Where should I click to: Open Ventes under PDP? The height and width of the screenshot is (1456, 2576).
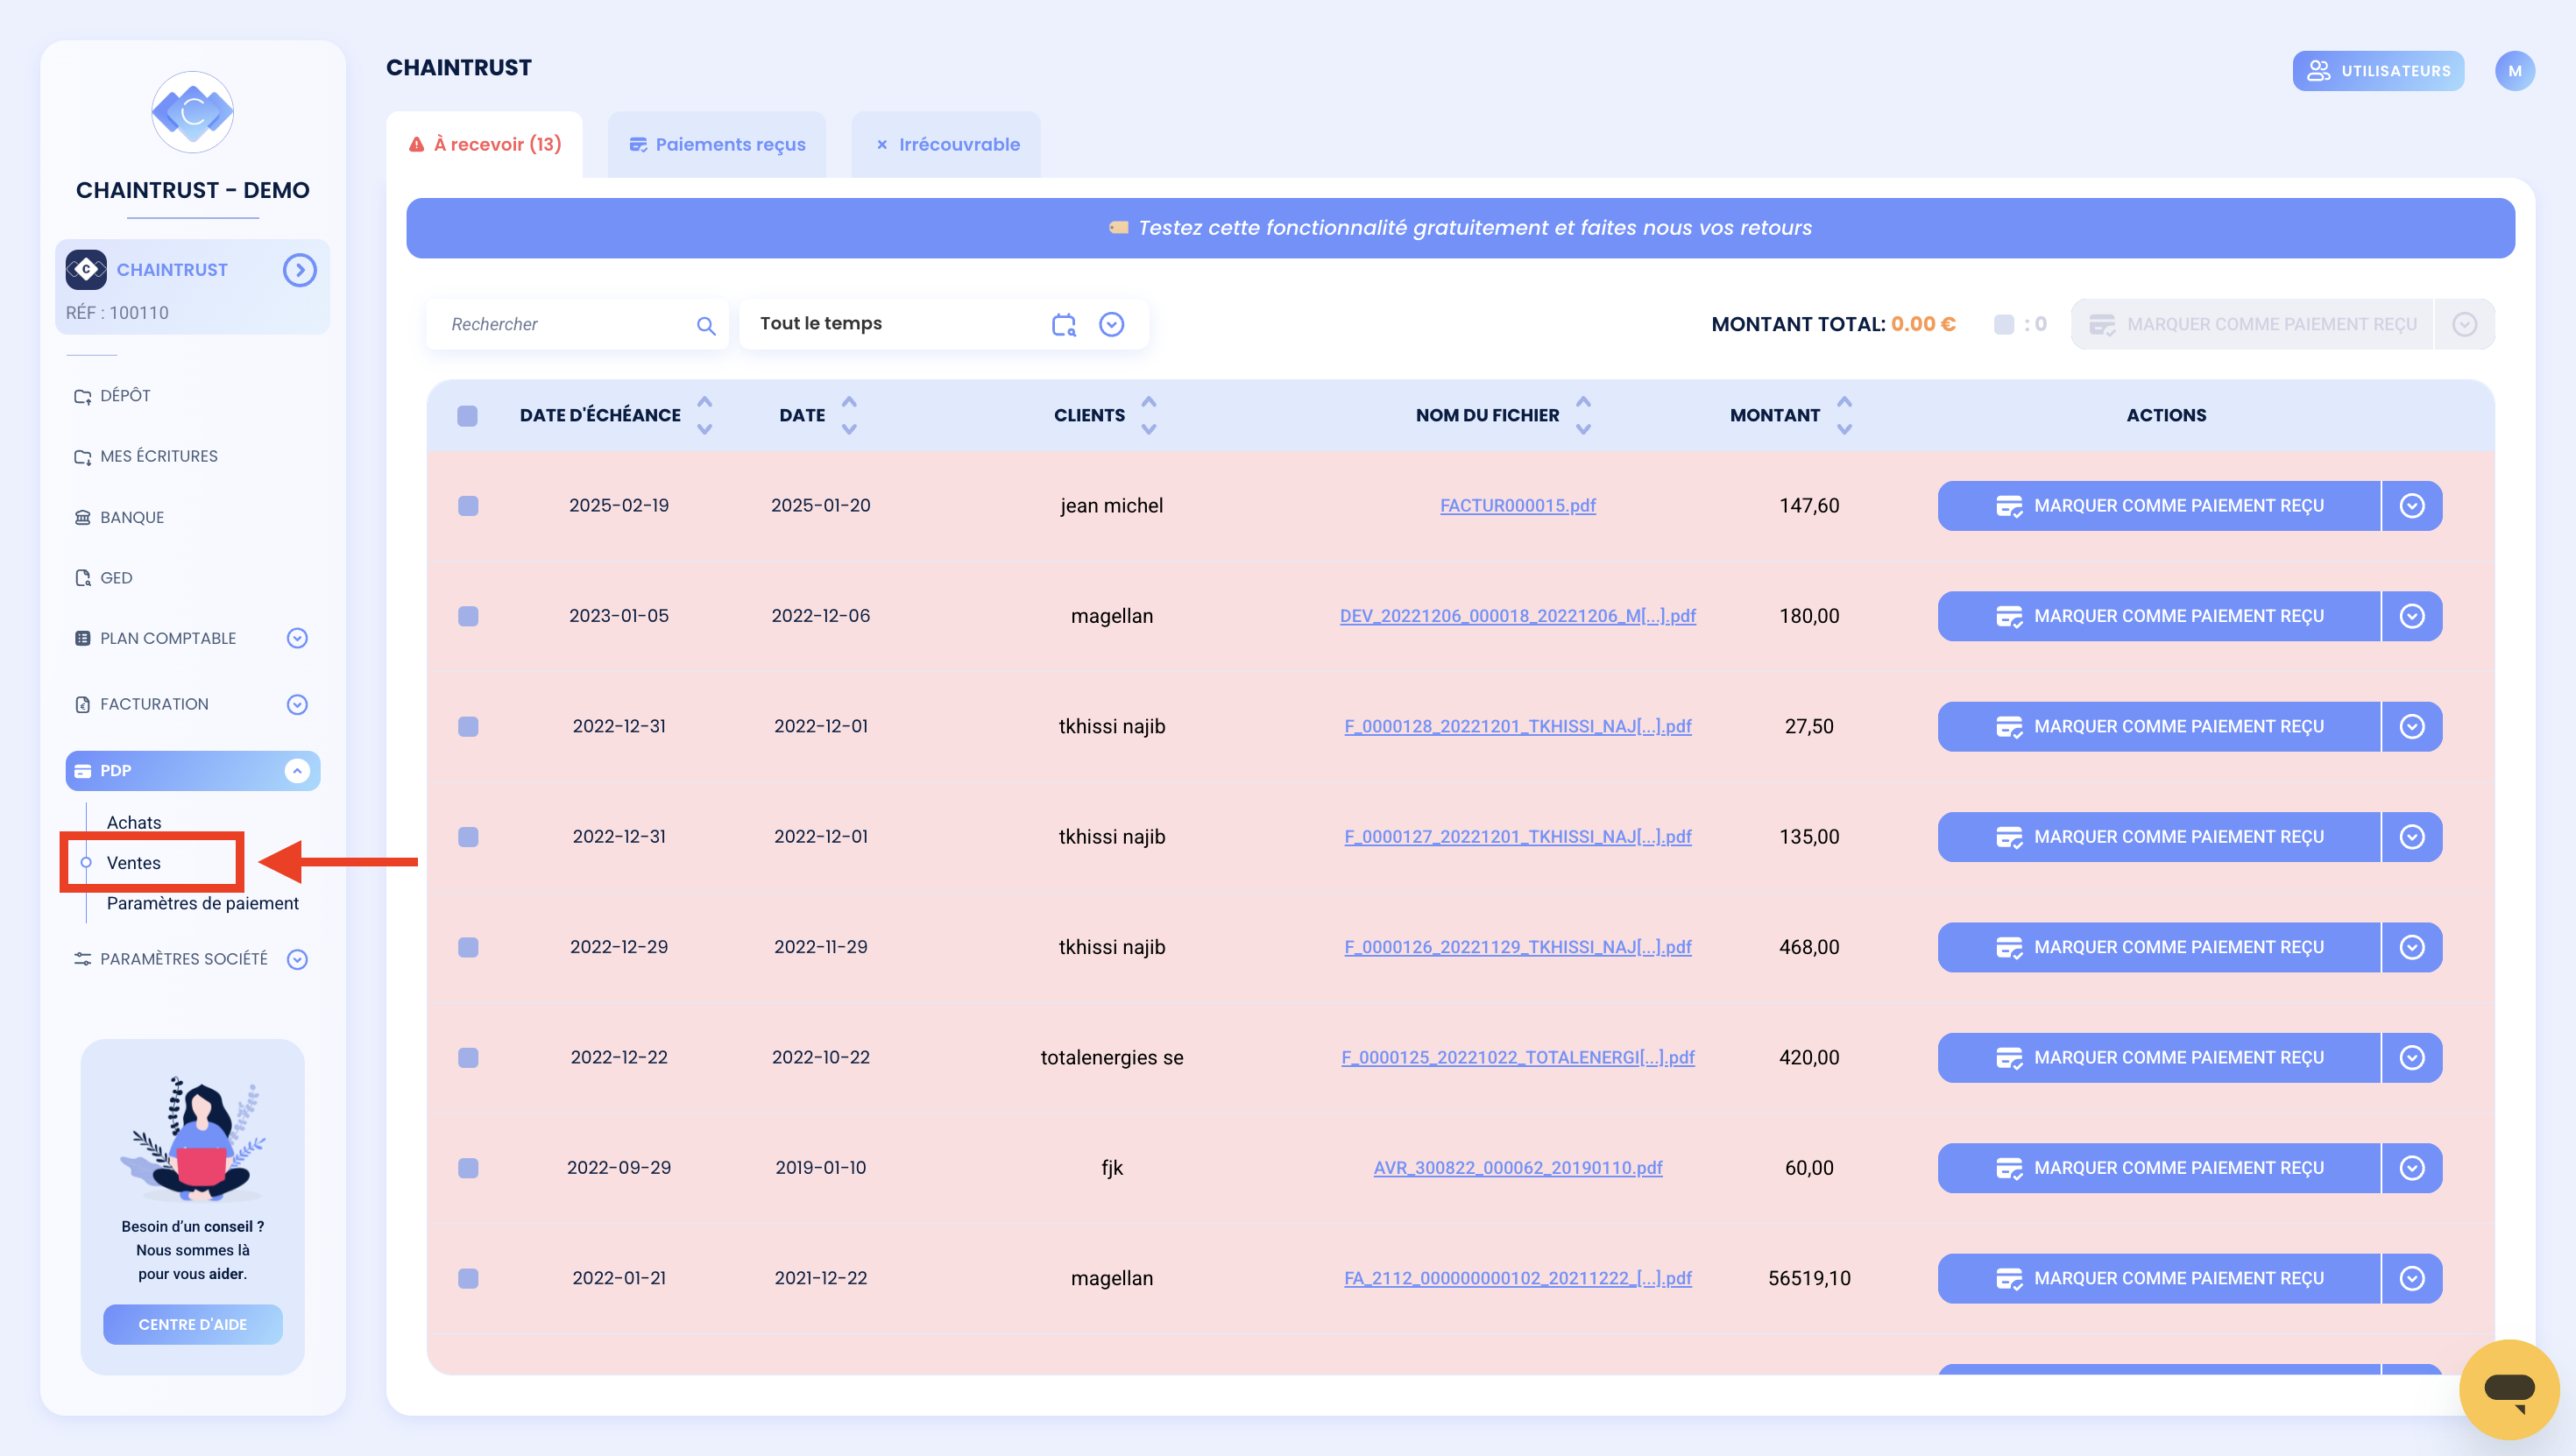134,863
